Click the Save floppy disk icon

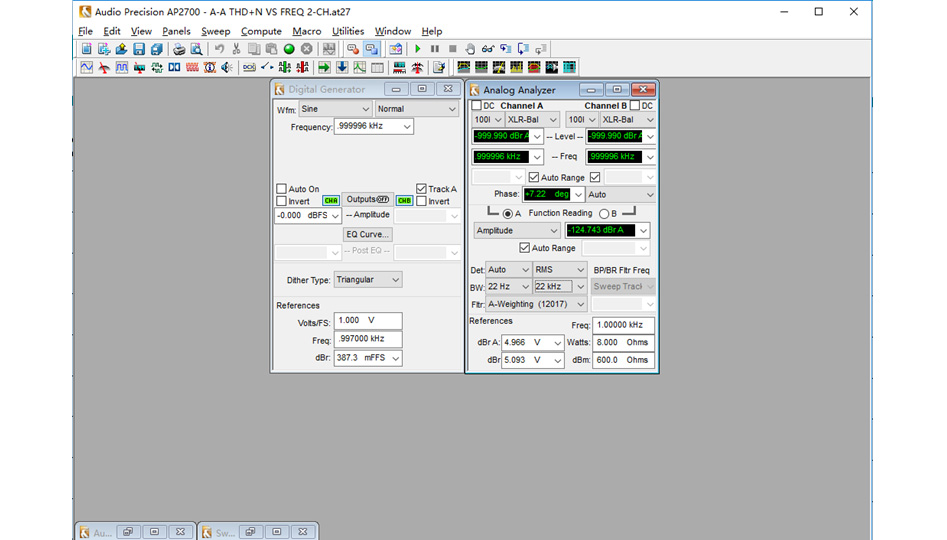pyautogui.click(x=139, y=49)
